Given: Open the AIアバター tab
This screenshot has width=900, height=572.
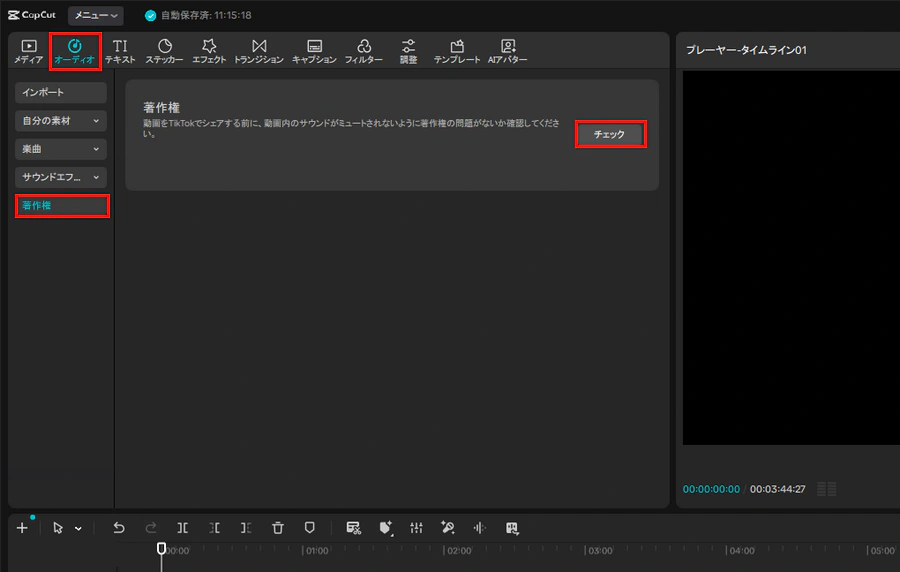Looking at the screenshot, I should 507,51.
